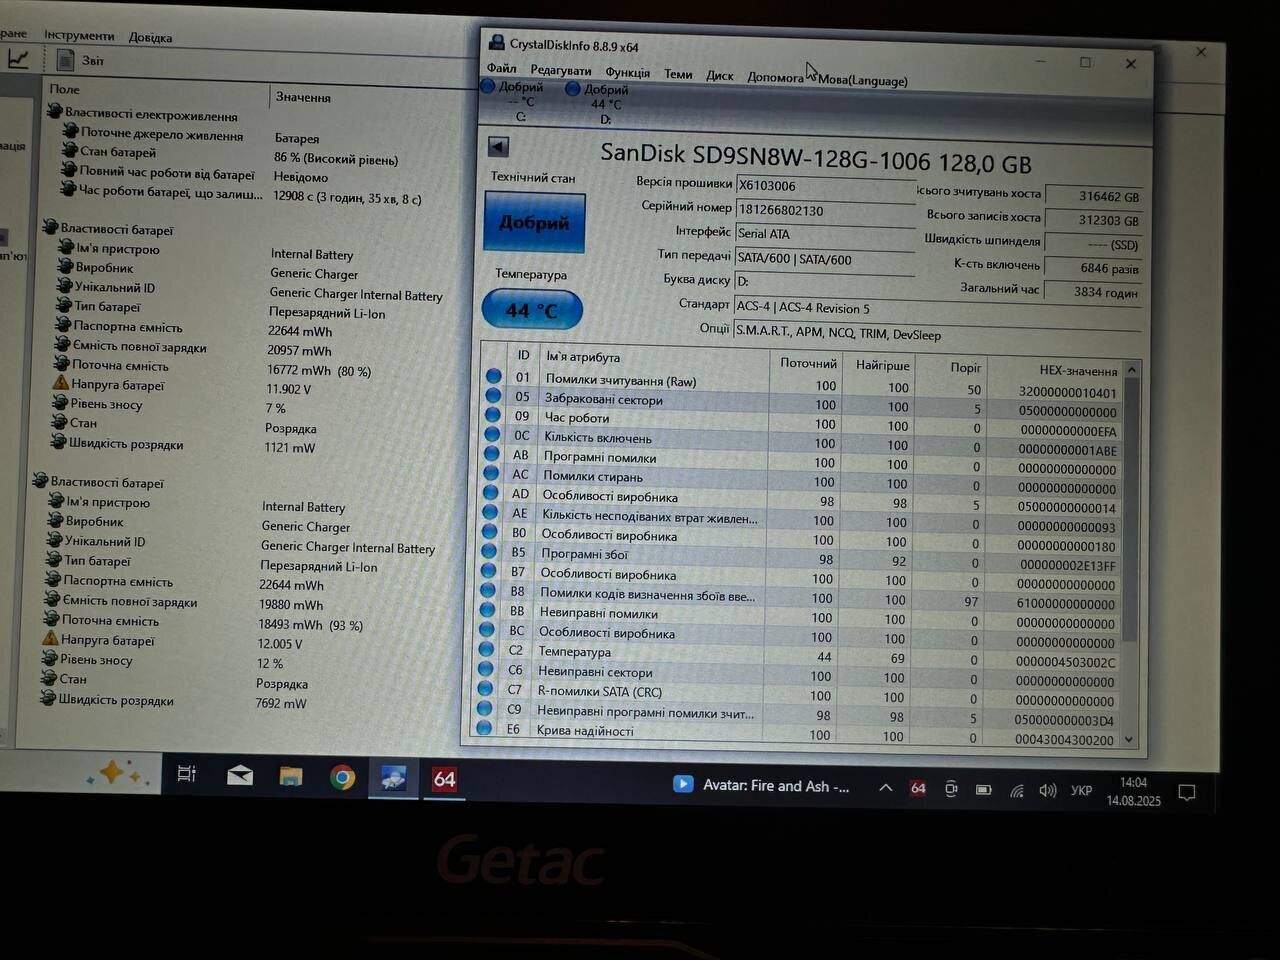Click the blue Добрий health status button

[x=534, y=222]
